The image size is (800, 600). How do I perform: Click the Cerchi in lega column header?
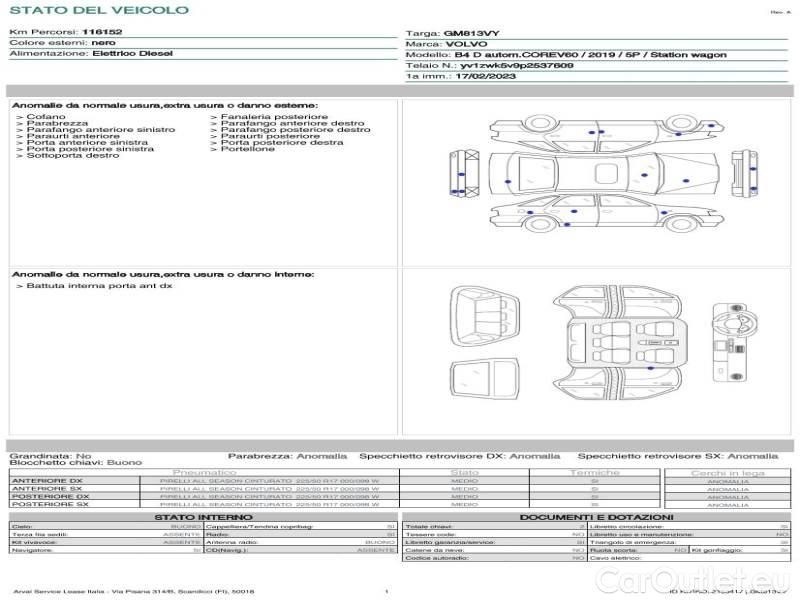click(x=727, y=472)
